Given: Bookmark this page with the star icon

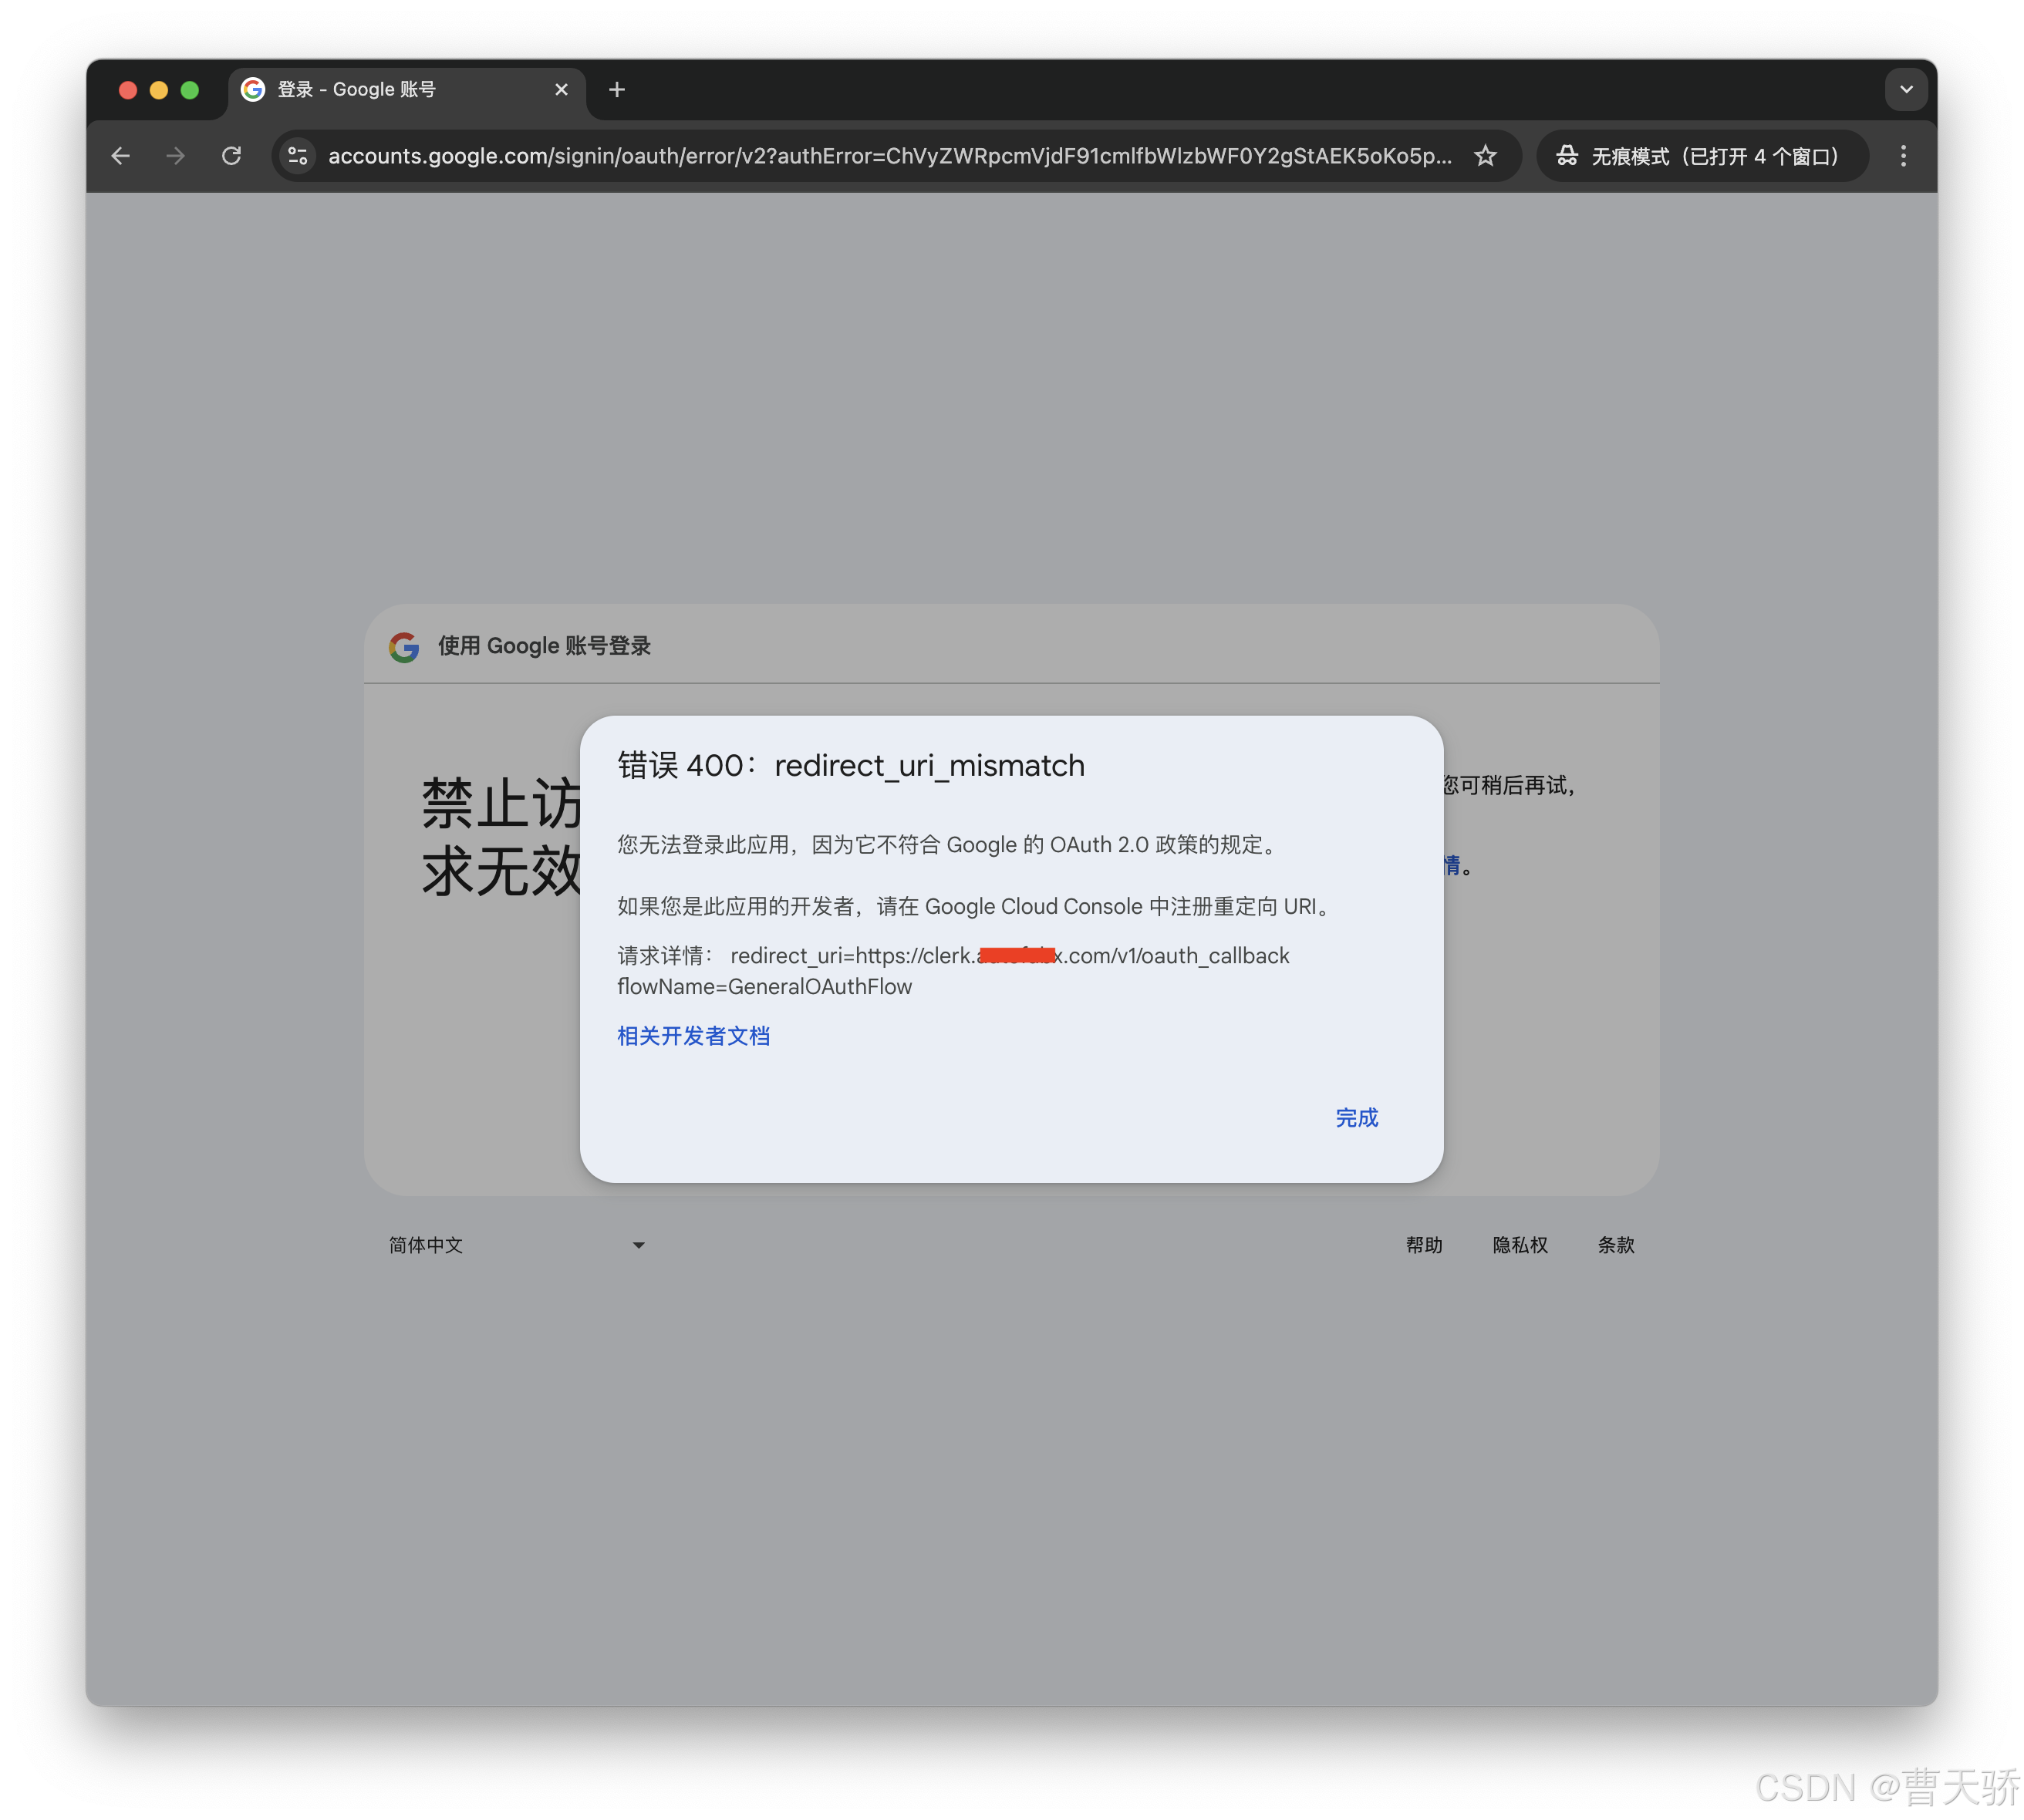Looking at the screenshot, I should 1485,156.
